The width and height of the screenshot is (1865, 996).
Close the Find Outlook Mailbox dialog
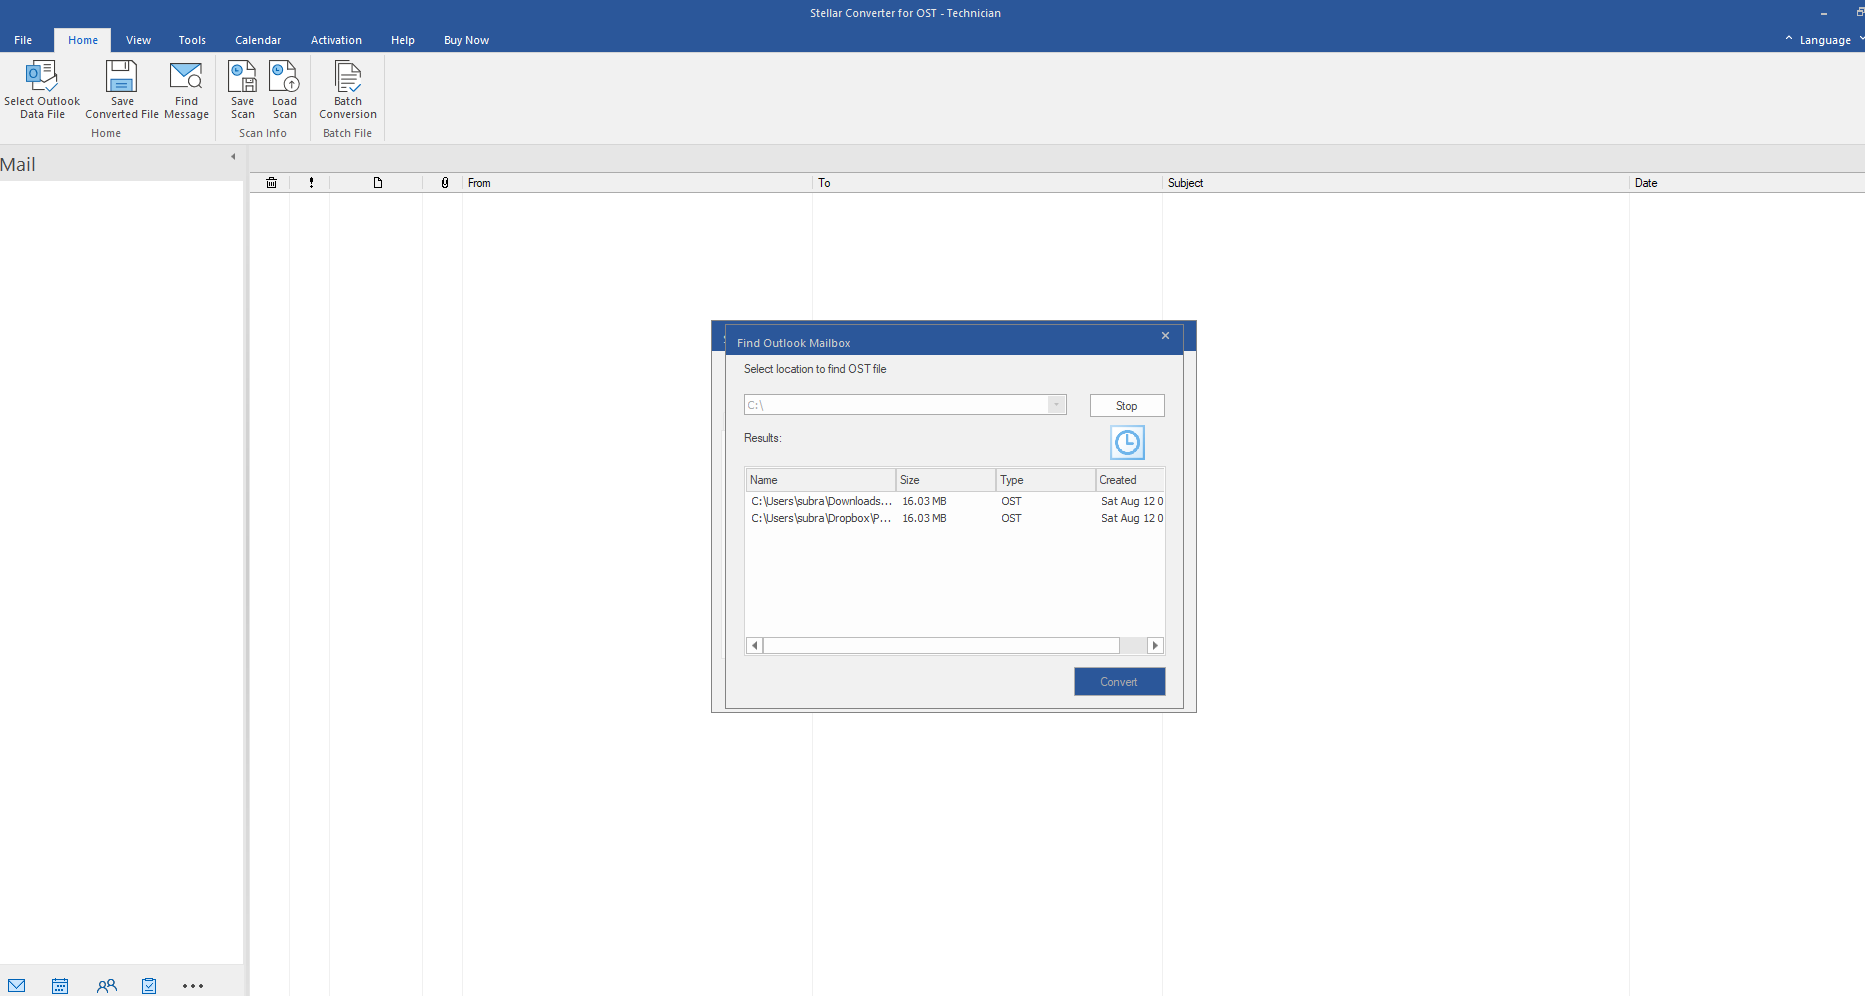(x=1165, y=336)
